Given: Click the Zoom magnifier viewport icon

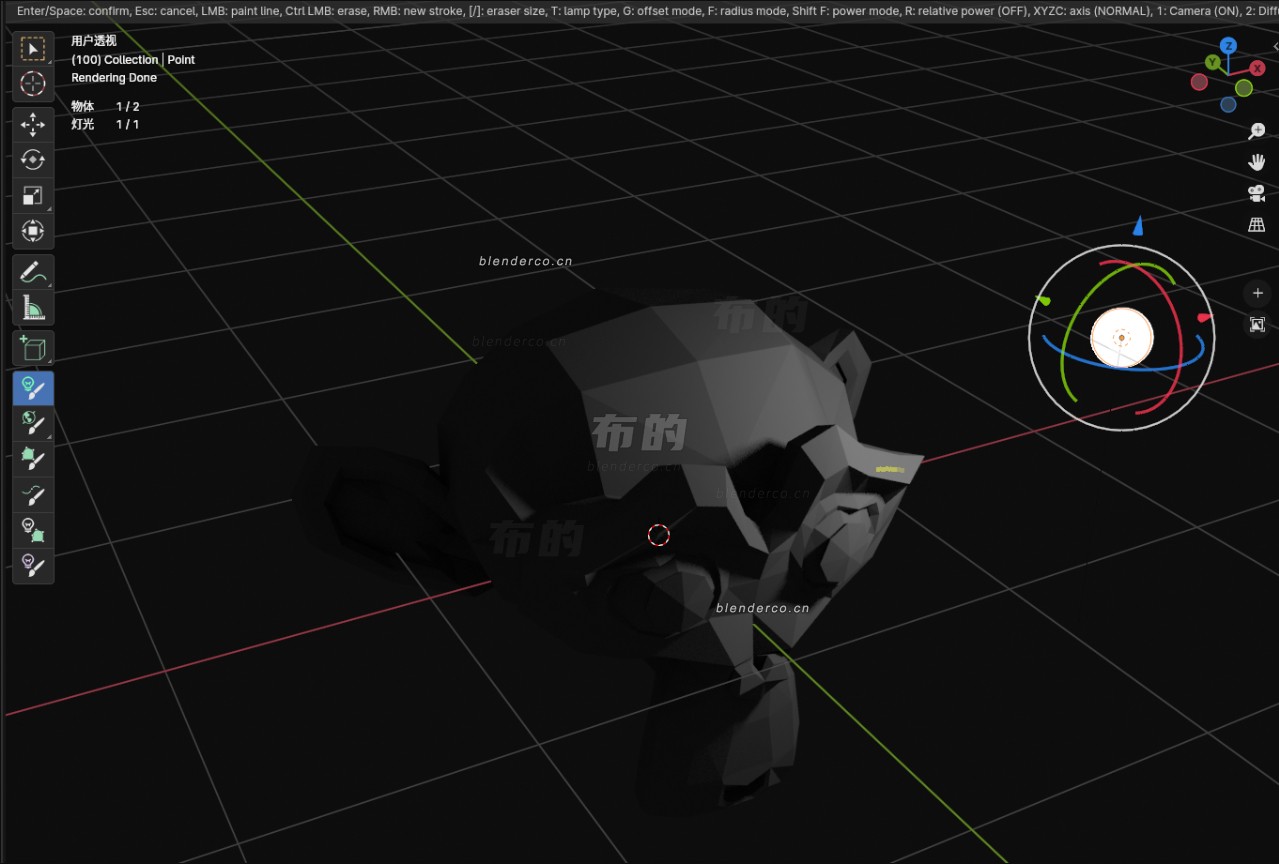Looking at the screenshot, I should [x=1257, y=132].
